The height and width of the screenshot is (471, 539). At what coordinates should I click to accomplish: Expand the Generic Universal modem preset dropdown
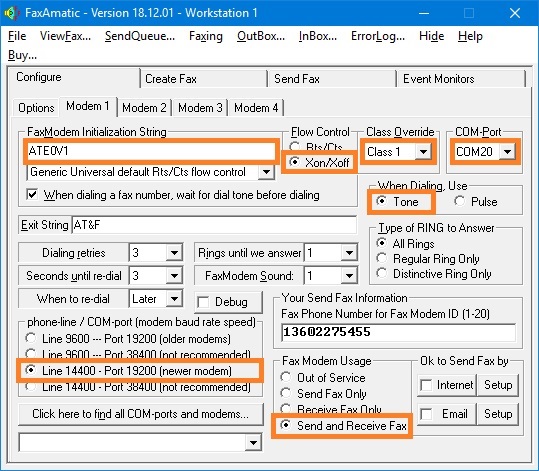tap(266, 172)
